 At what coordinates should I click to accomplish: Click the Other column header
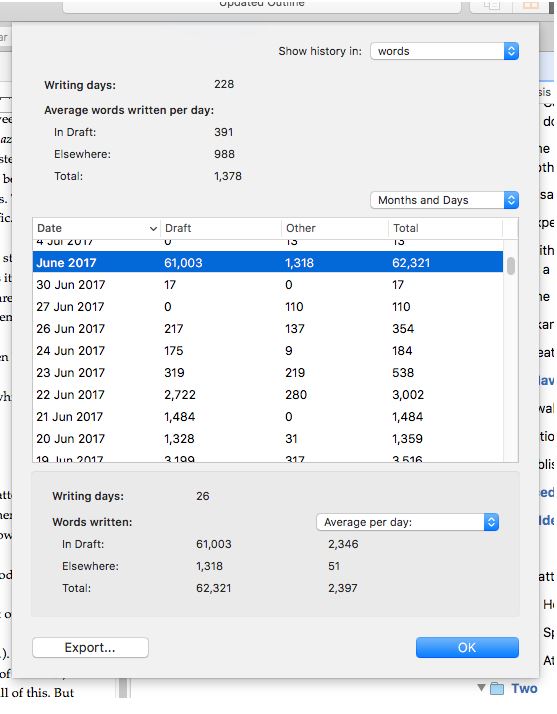coord(335,228)
